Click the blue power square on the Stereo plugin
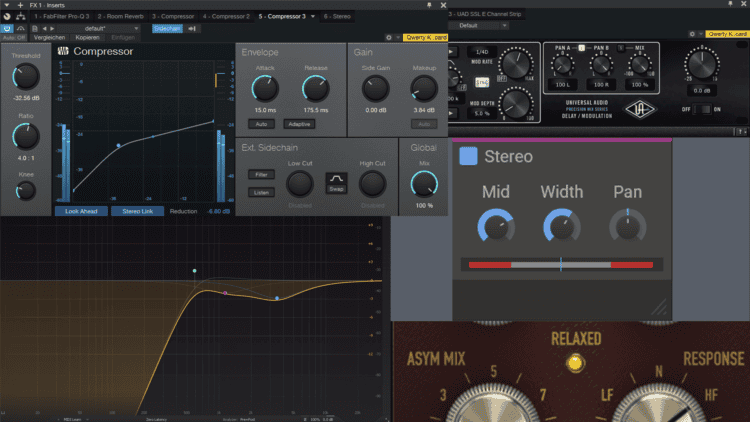Viewport: 750px width, 422px height. 468,156
